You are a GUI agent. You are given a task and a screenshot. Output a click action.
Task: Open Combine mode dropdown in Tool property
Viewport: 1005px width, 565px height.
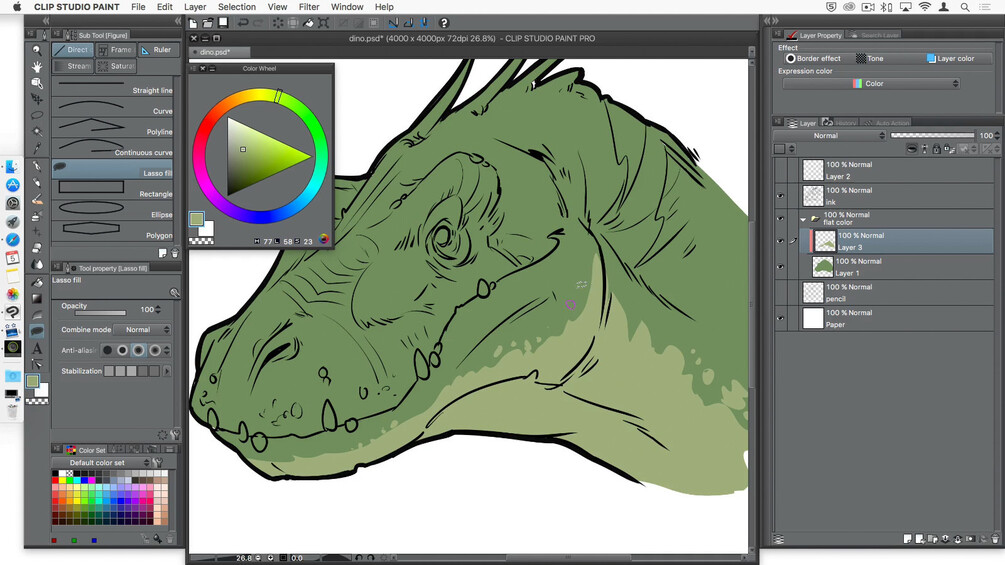(x=142, y=329)
